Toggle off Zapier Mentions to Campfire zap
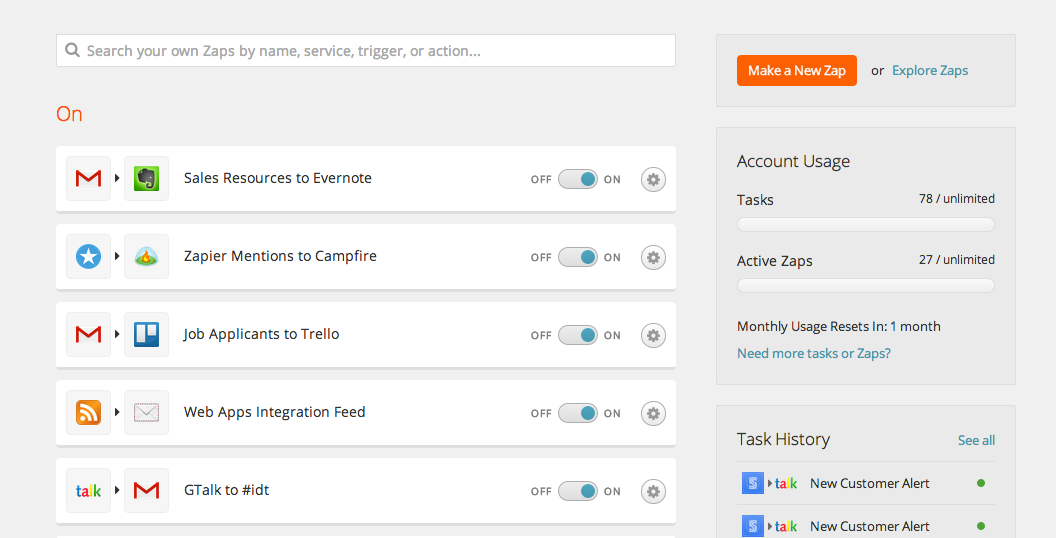The image size is (1056, 538). 578,257
